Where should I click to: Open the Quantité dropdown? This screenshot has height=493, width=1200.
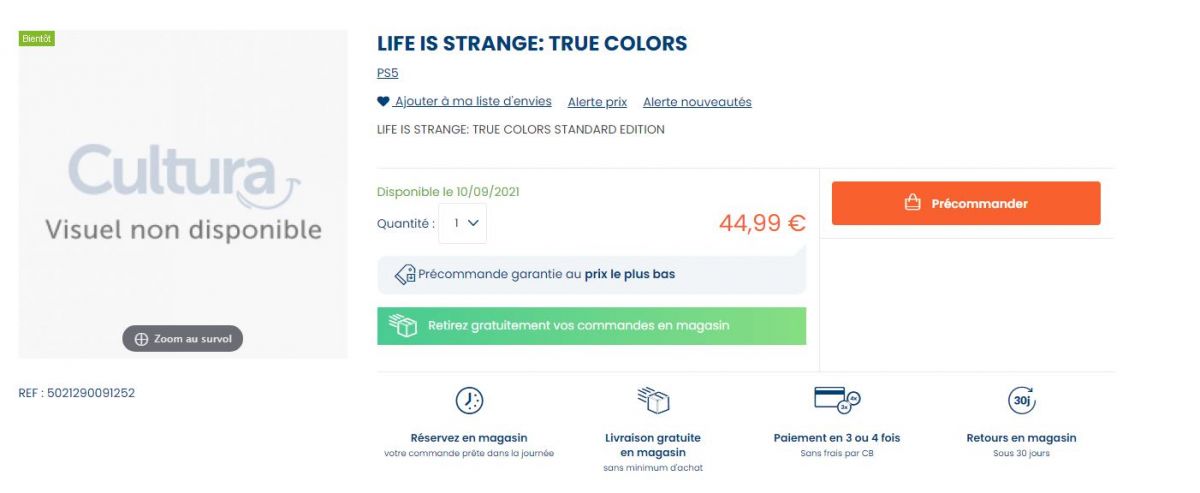coord(463,224)
